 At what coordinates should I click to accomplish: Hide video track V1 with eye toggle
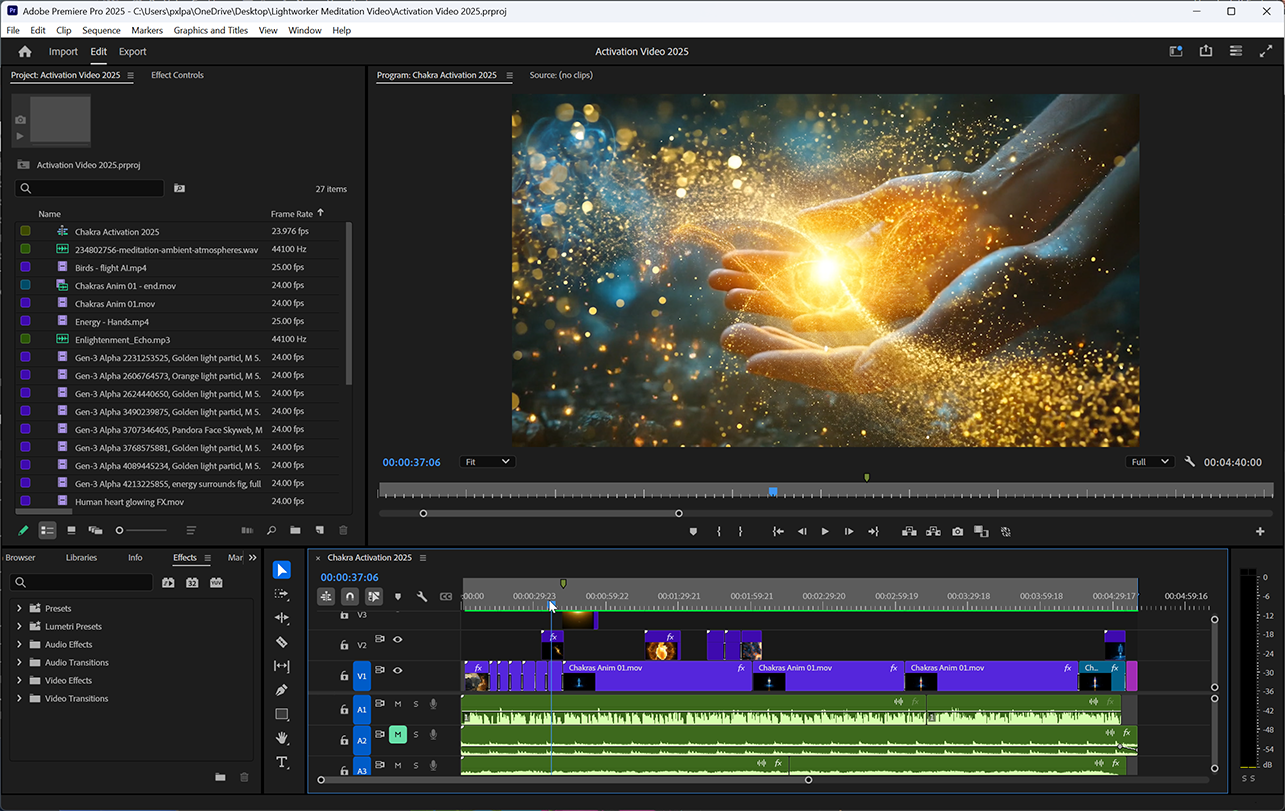point(397,671)
